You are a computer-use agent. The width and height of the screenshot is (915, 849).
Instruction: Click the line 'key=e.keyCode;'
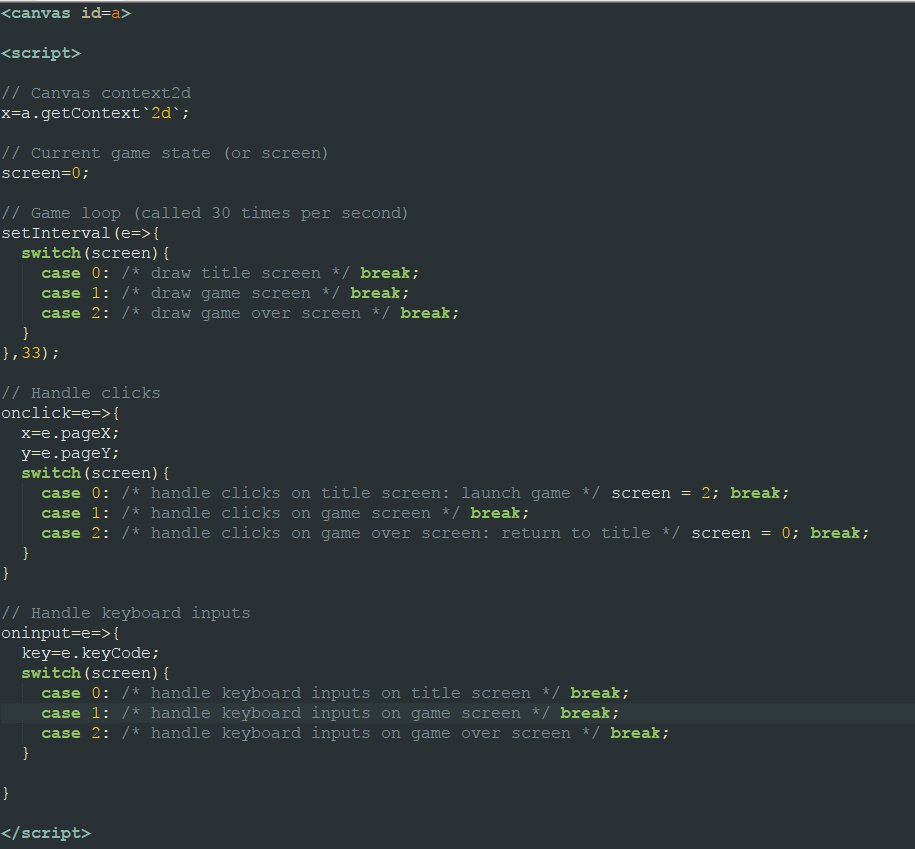click(x=90, y=653)
